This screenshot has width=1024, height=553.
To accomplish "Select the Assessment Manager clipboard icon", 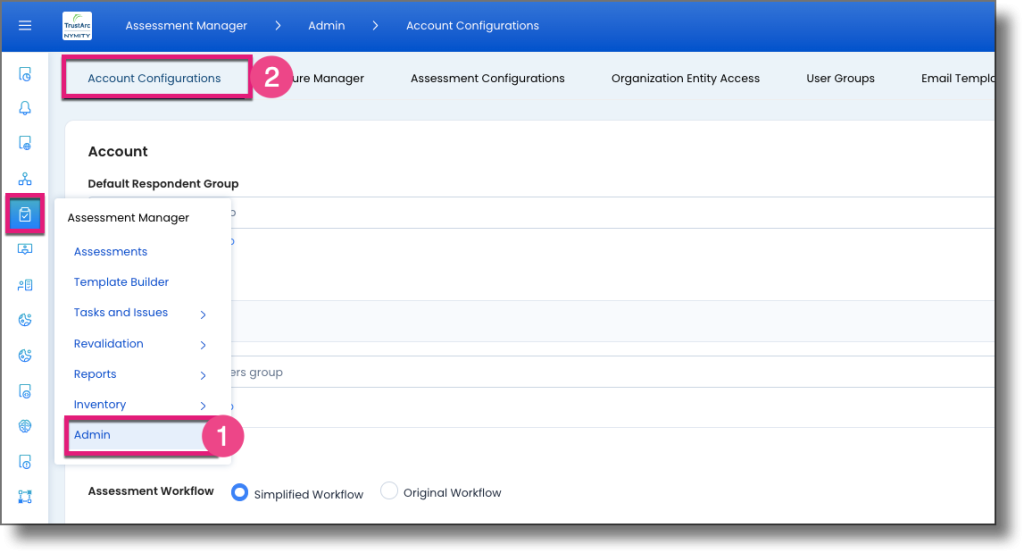I will (x=25, y=214).
